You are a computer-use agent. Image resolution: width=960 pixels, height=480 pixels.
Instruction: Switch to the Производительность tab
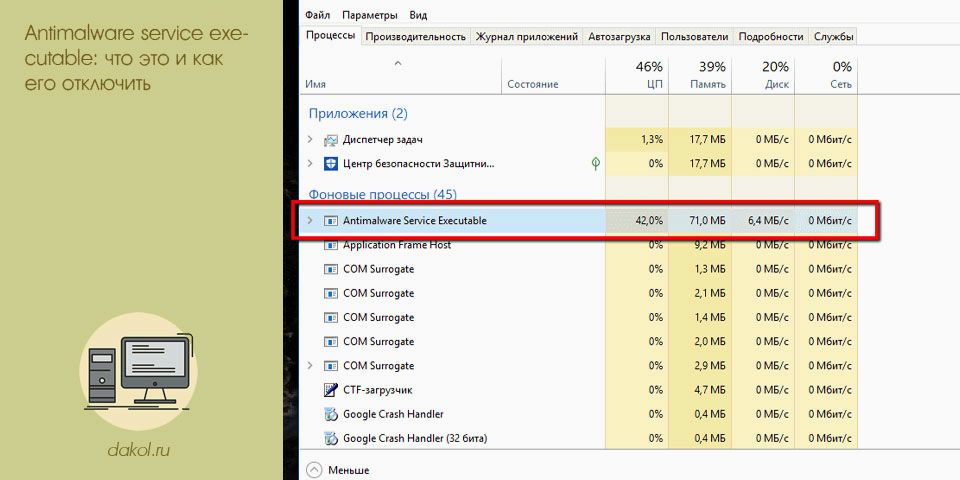pos(416,37)
